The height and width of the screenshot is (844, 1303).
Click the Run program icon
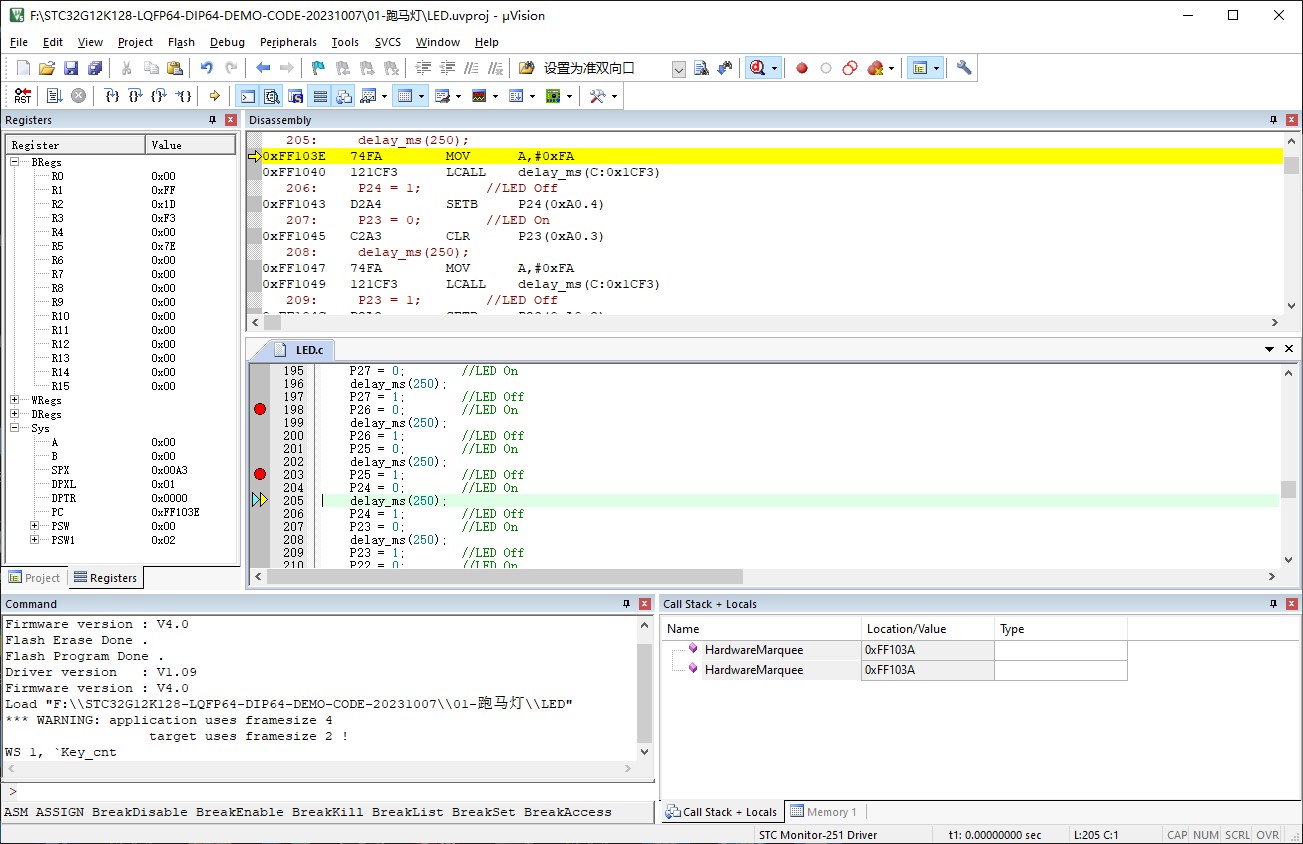[54, 96]
